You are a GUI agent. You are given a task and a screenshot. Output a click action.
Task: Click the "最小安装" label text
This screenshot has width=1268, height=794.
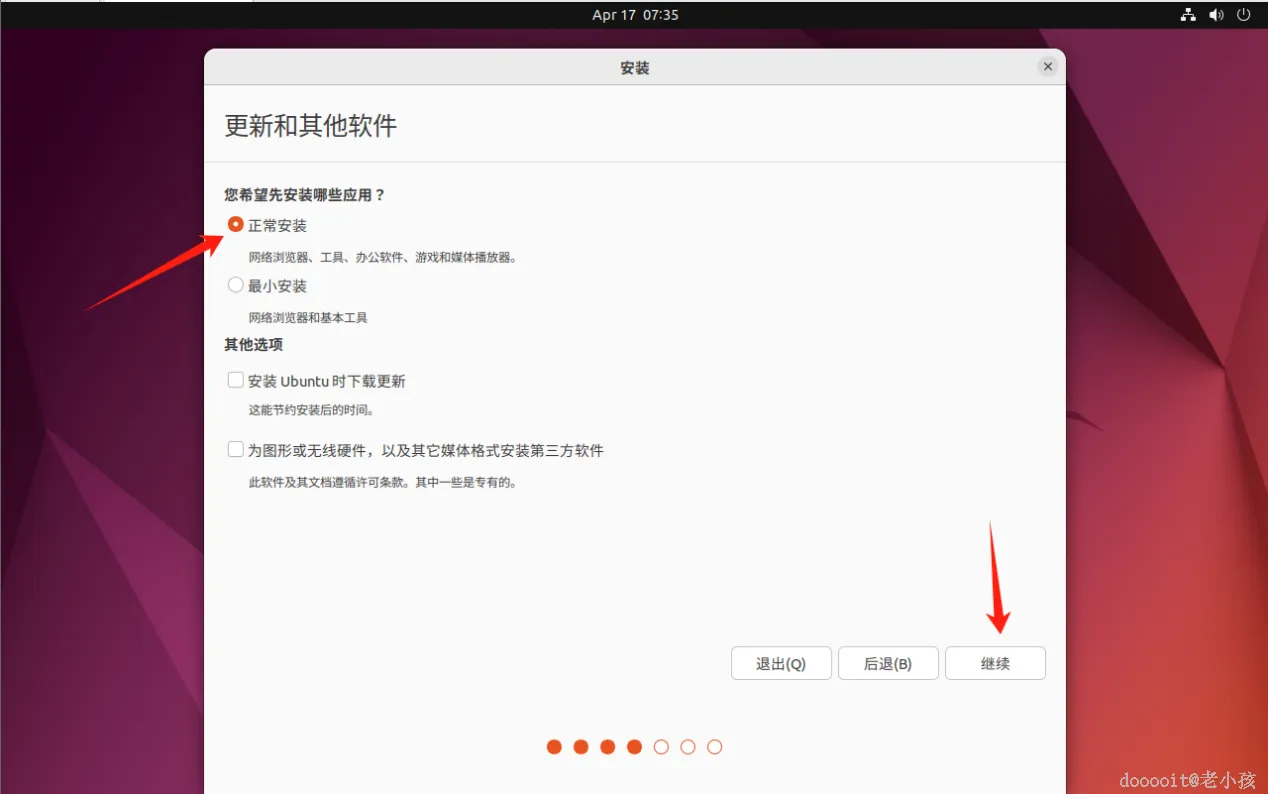click(278, 285)
